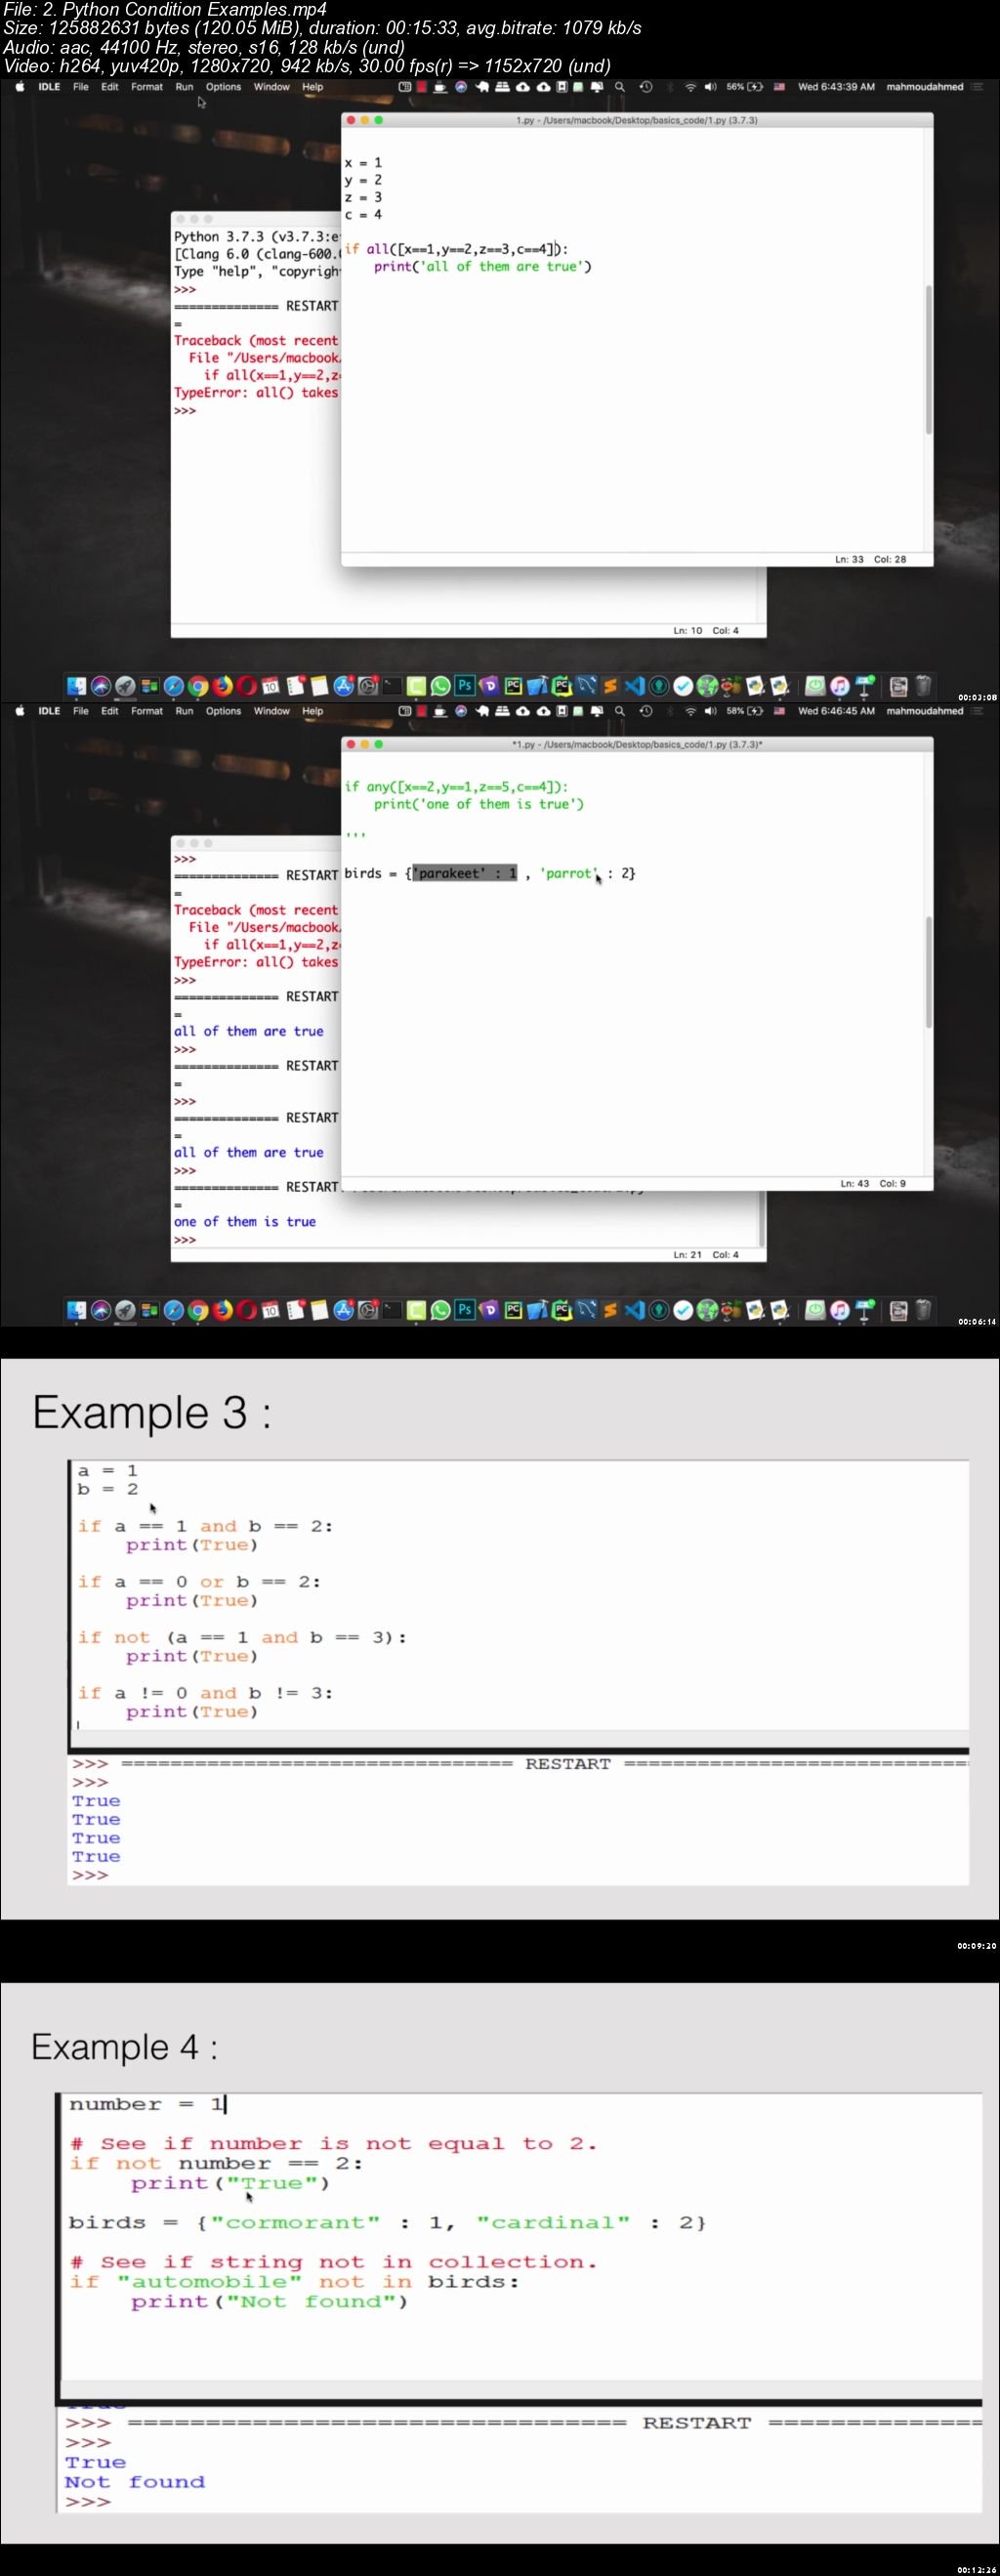Screen dimensions: 1000x2576
Task: Open the Help menu in the 6:46:45 AM menu bar
Action: 313,711
